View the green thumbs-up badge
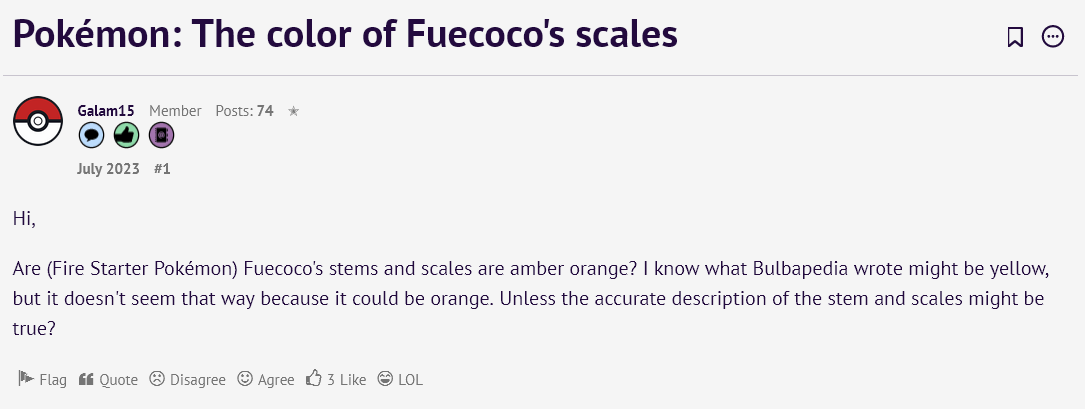 coord(127,136)
